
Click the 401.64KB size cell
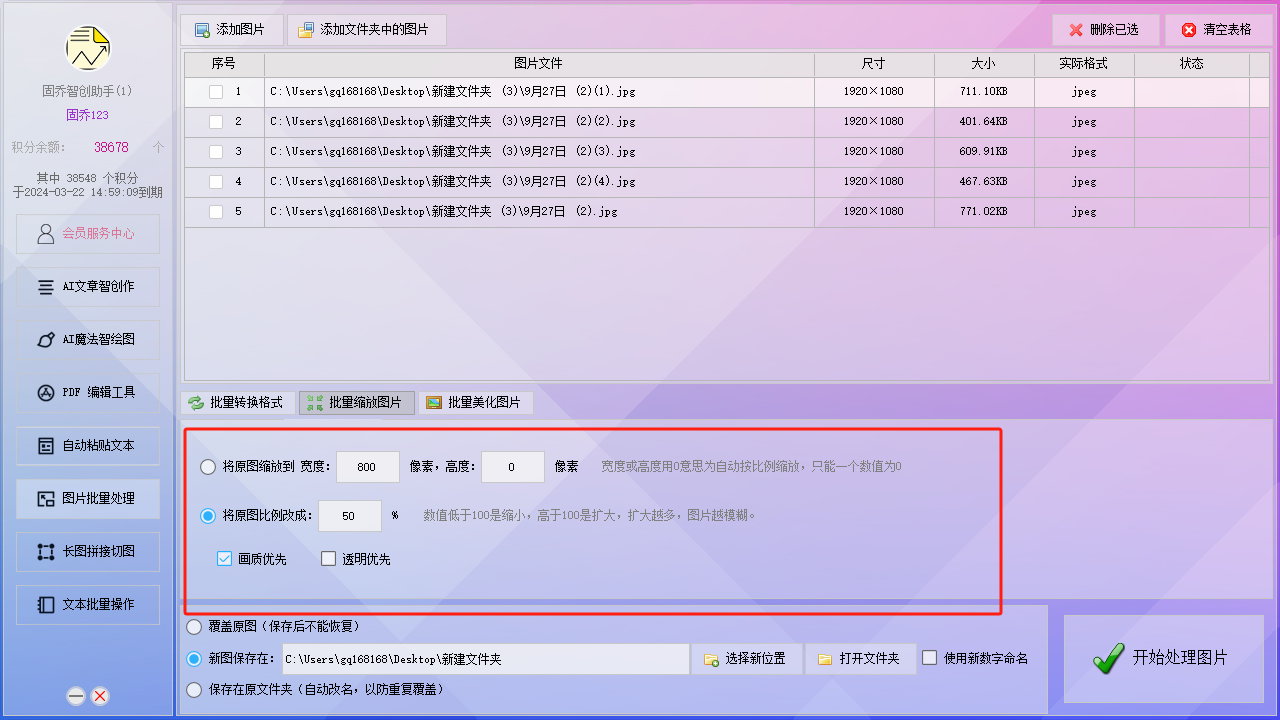(x=984, y=122)
